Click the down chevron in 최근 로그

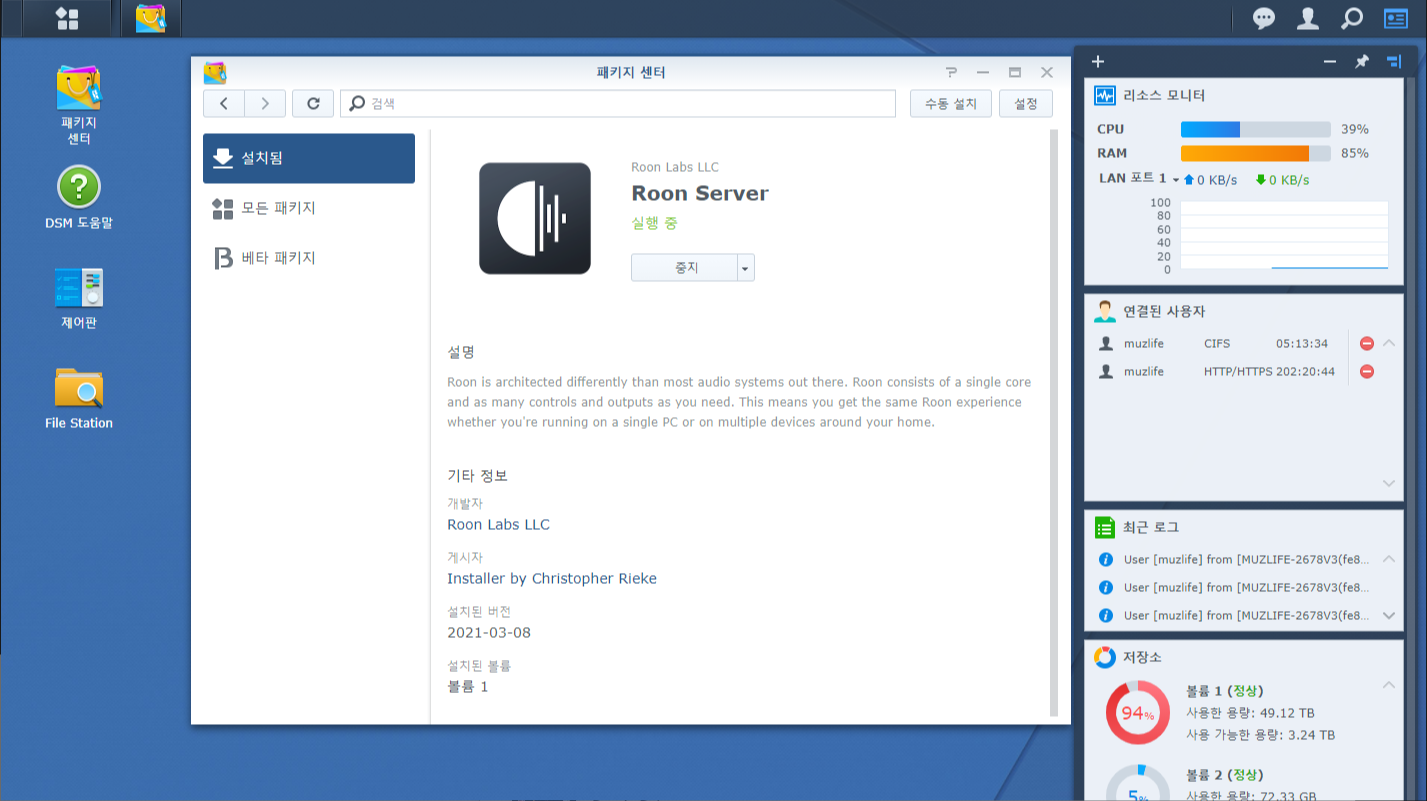(x=1389, y=616)
